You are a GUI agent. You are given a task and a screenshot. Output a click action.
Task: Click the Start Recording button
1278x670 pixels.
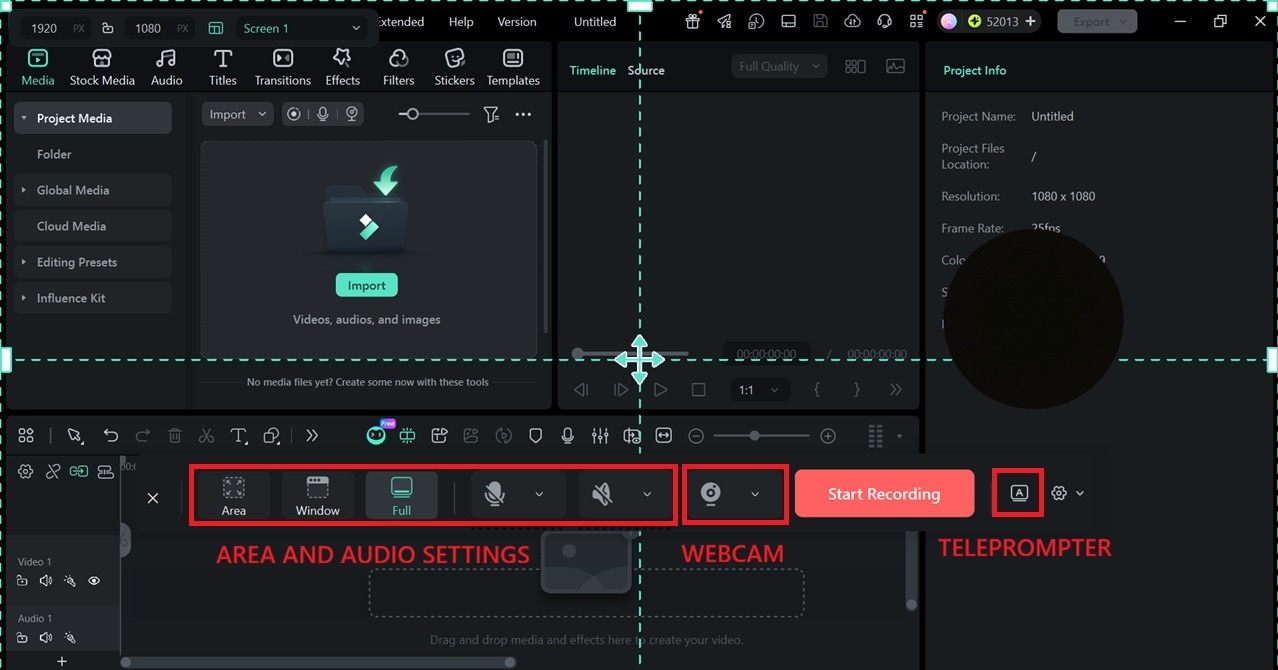[x=884, y=494]
